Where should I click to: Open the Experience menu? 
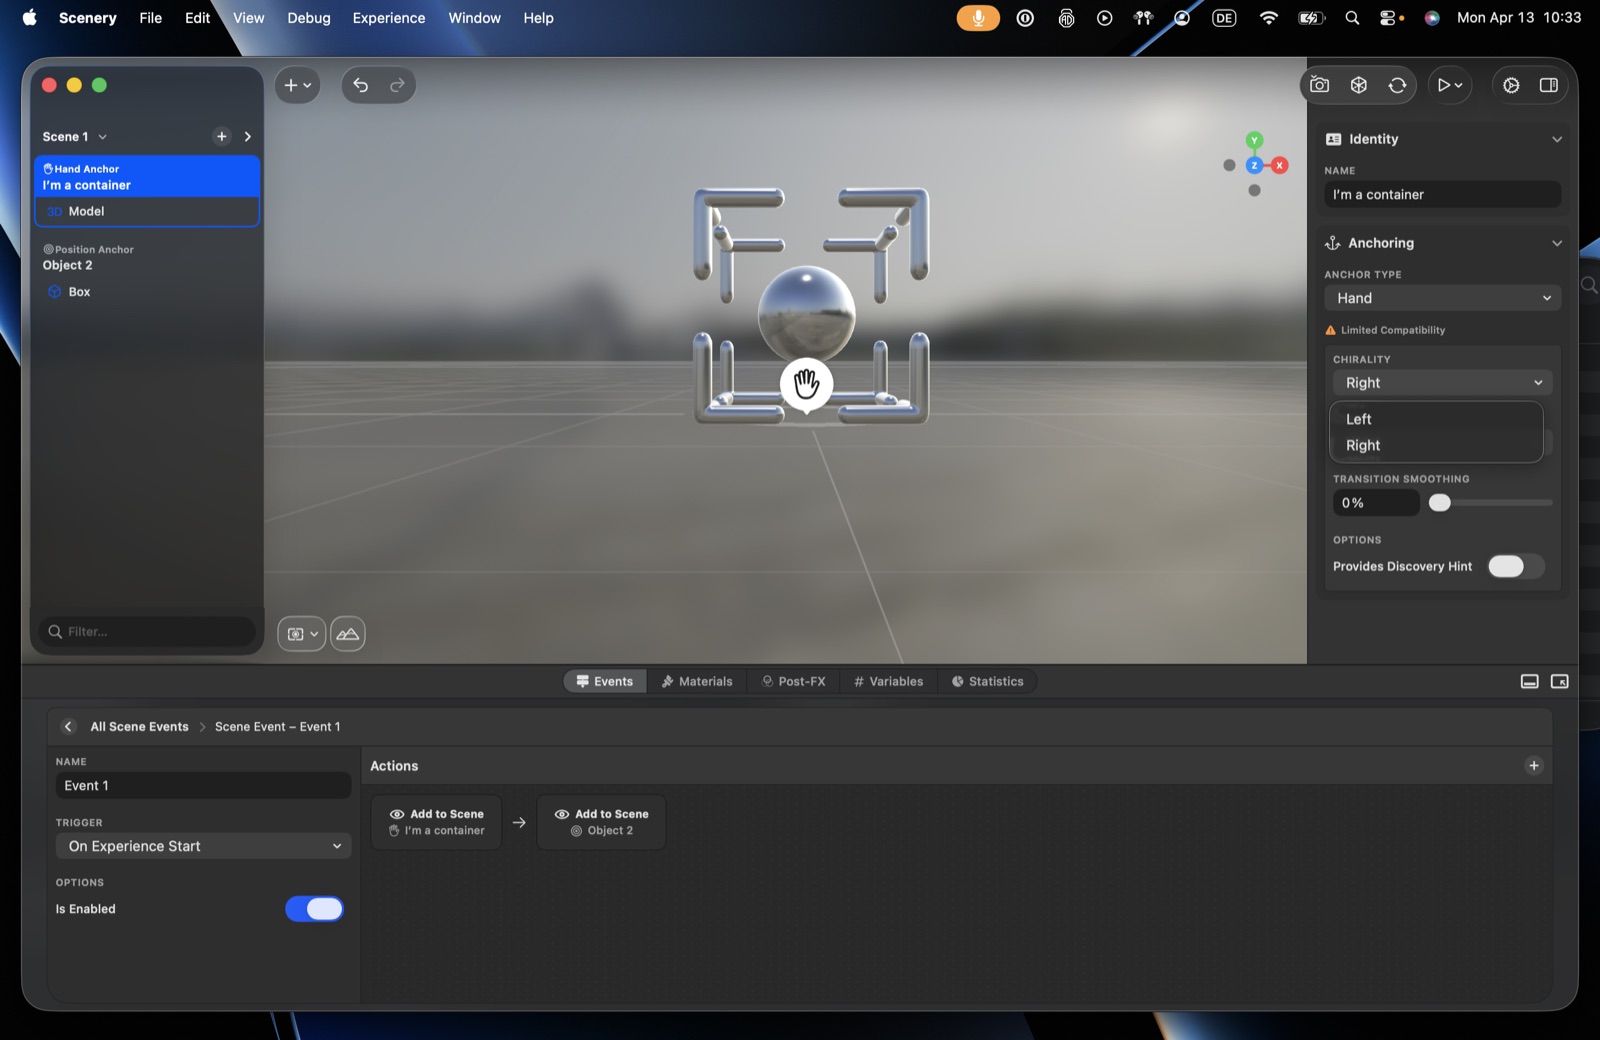point(388,18)
